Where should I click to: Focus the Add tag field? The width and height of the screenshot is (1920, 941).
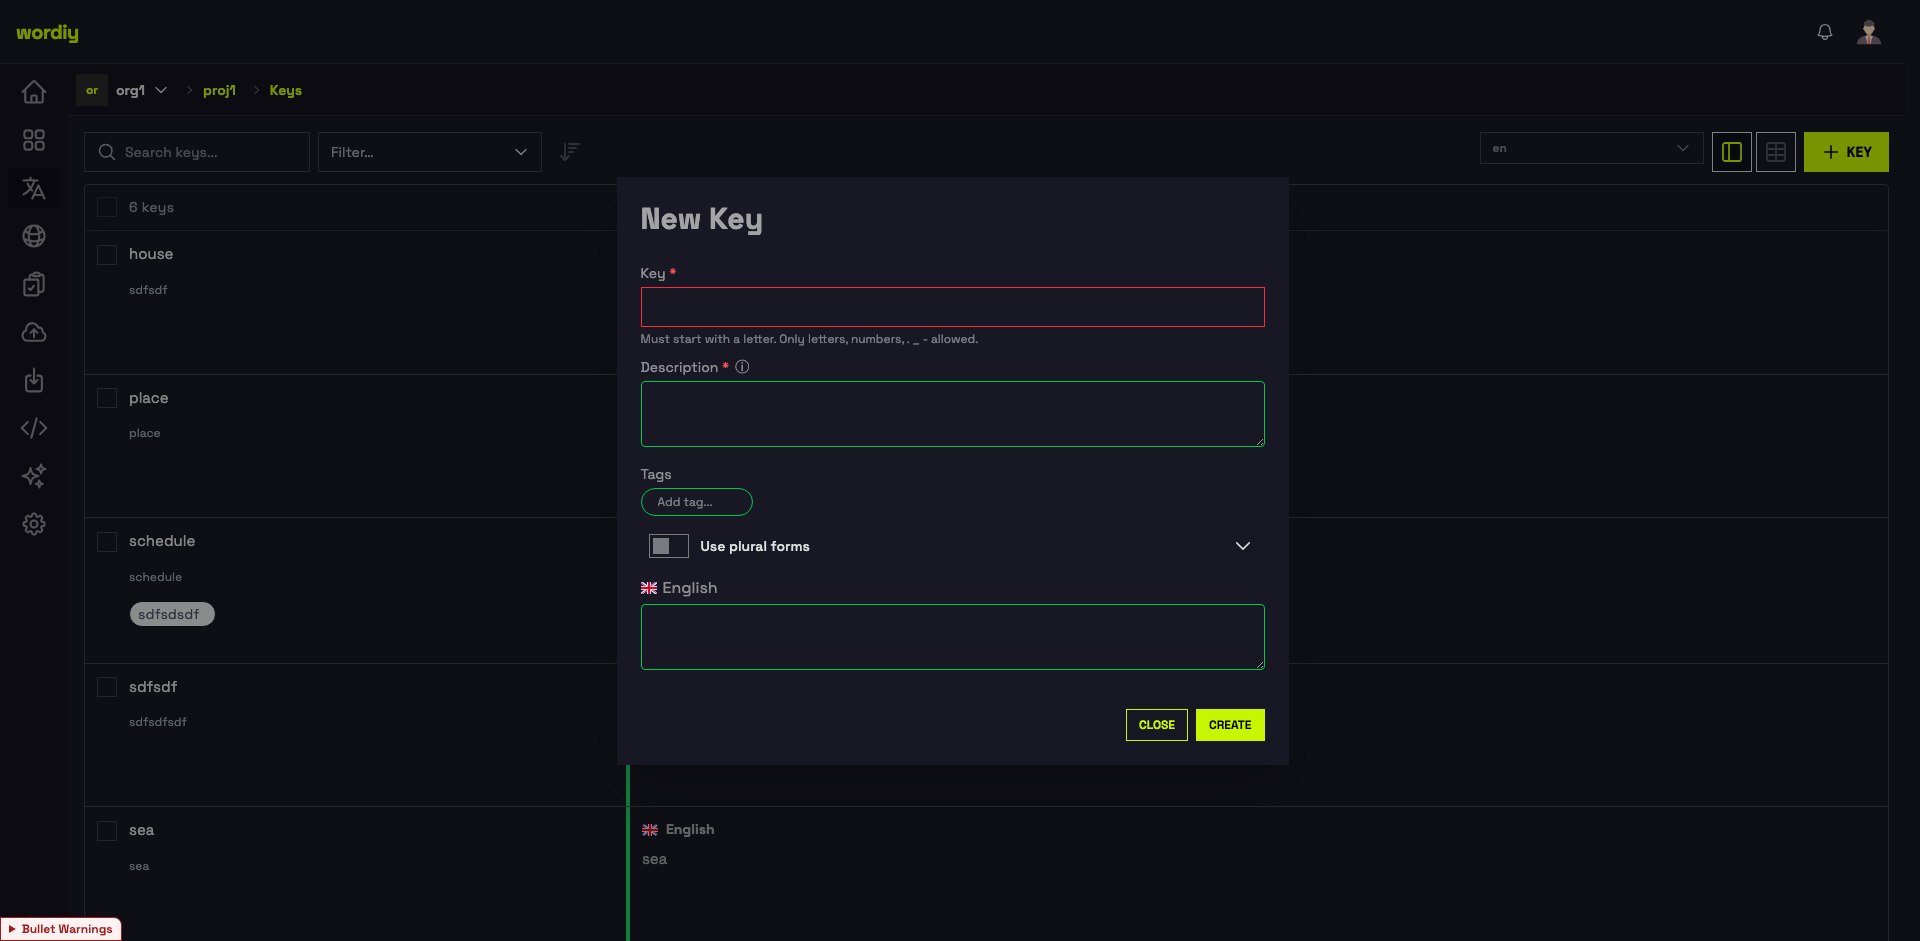697,502
